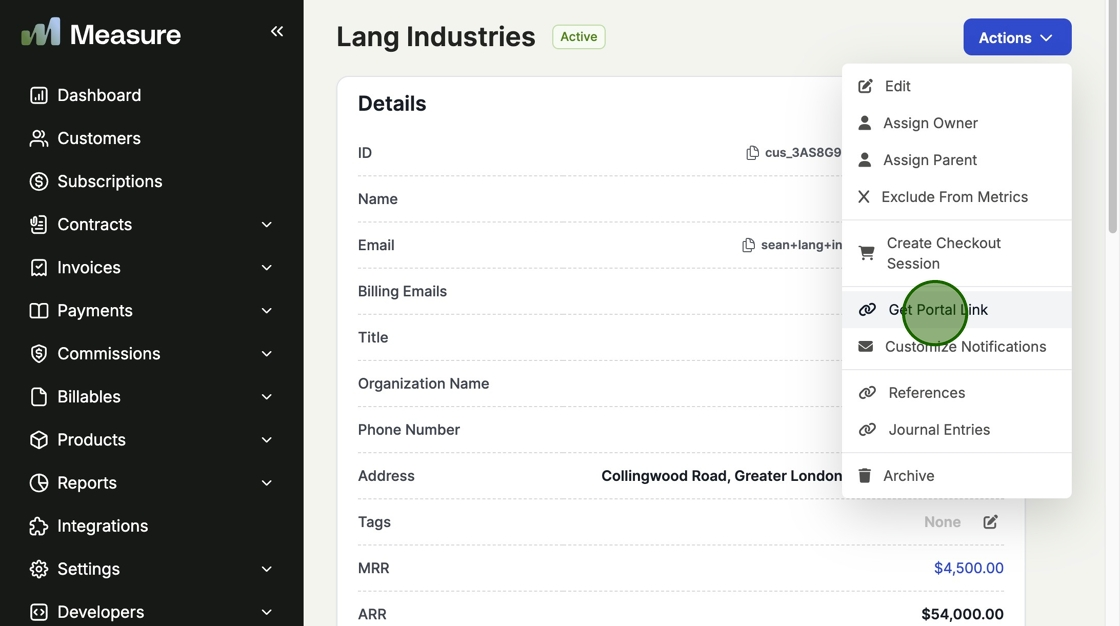
Task: Select Get Portal Link menu item
Action: point(937,310)
